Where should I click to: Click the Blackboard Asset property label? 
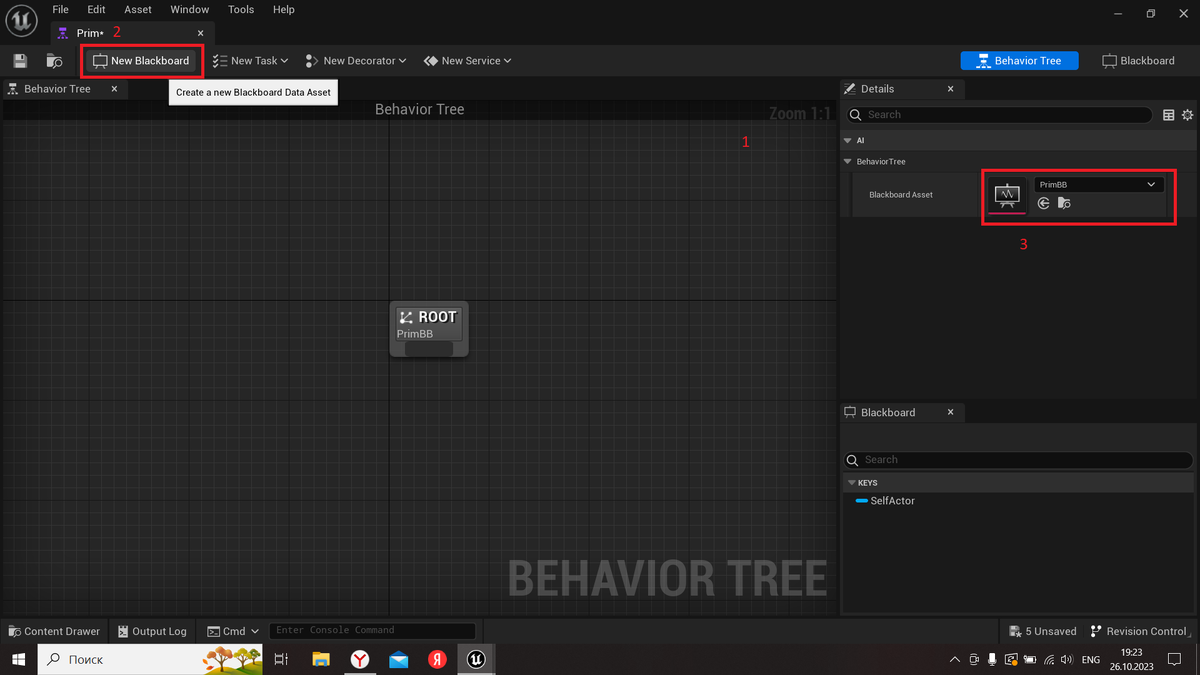tap(901, 195)
